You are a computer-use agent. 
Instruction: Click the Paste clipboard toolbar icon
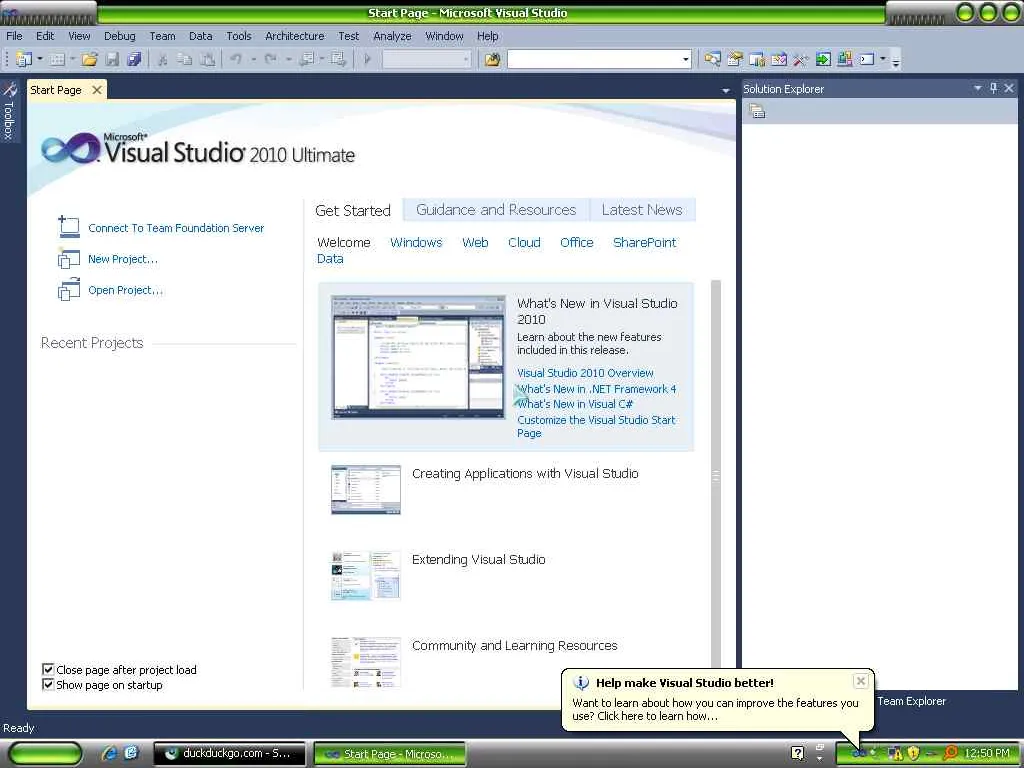pos(207,59)
